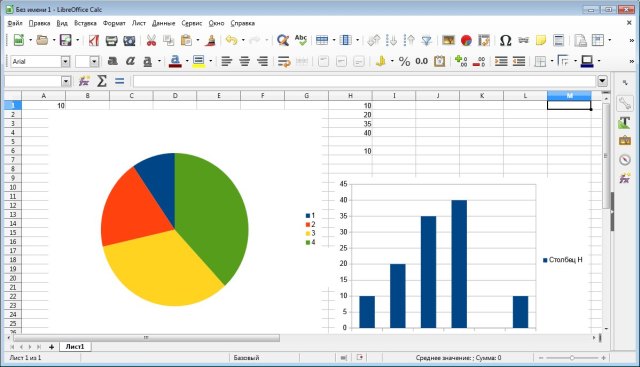Apply AutoFilter funnel icon

tap(427, 40)
